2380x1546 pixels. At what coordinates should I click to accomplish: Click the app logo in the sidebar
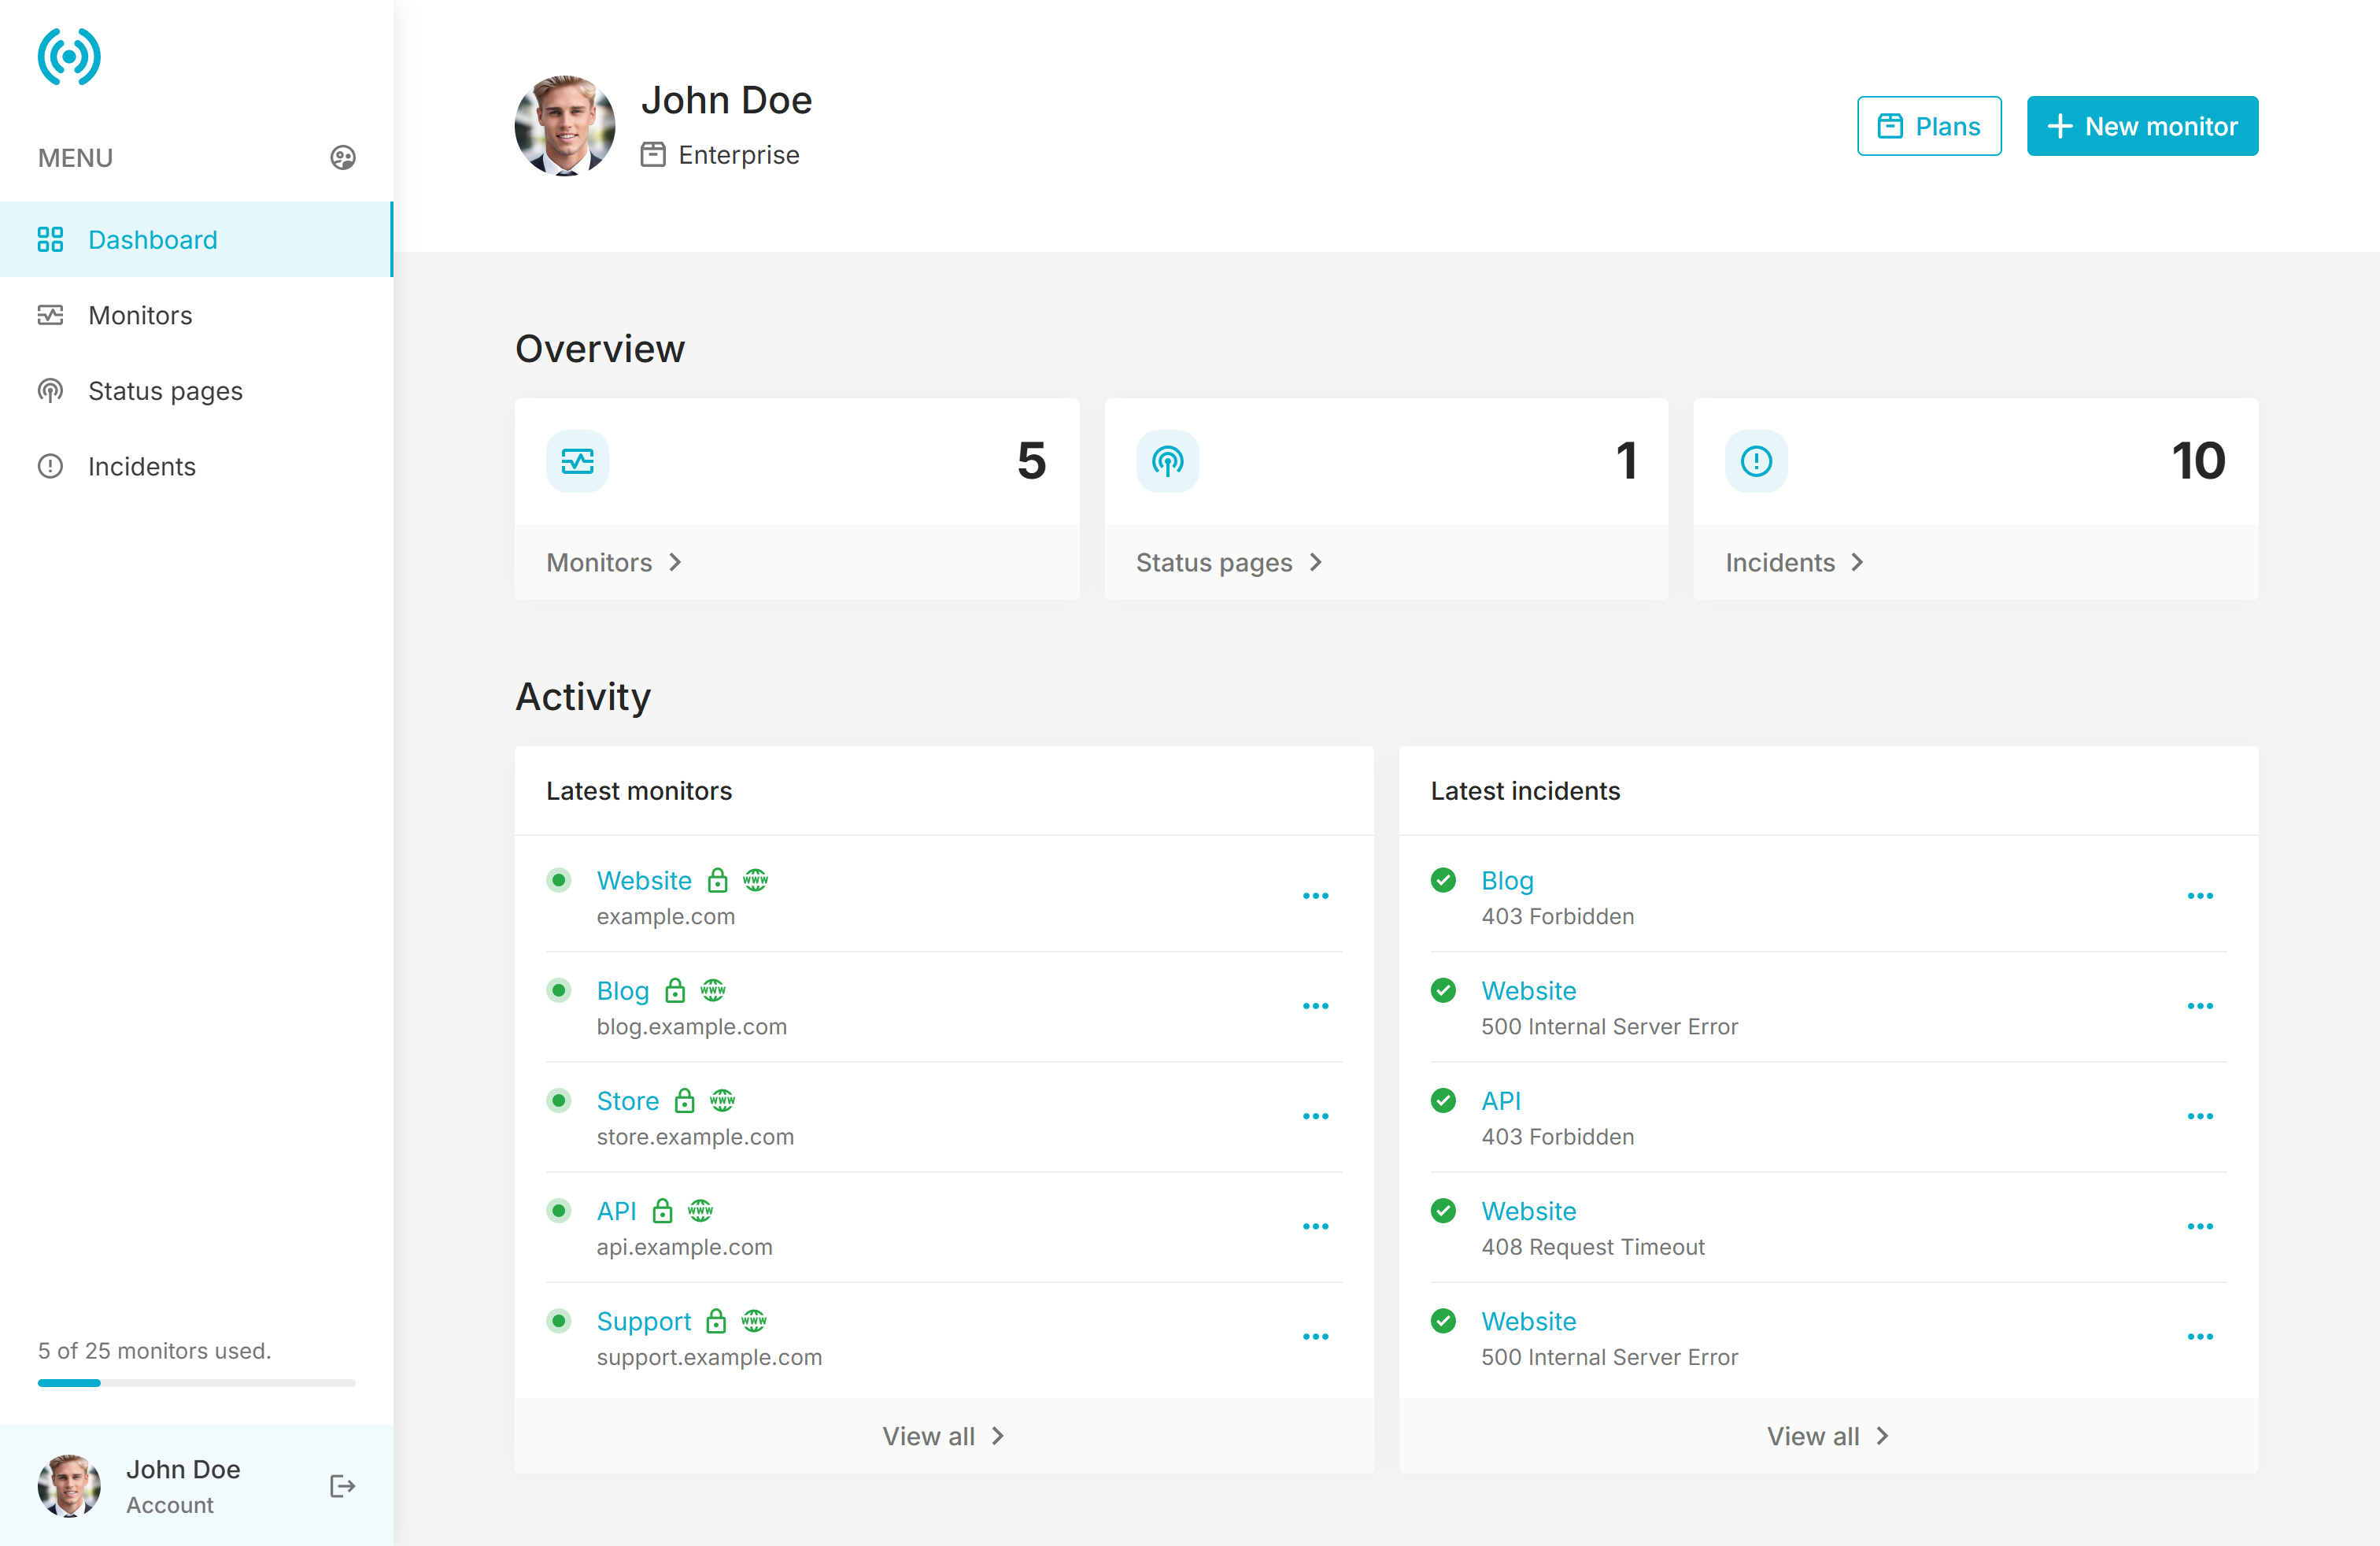(69, 56)
